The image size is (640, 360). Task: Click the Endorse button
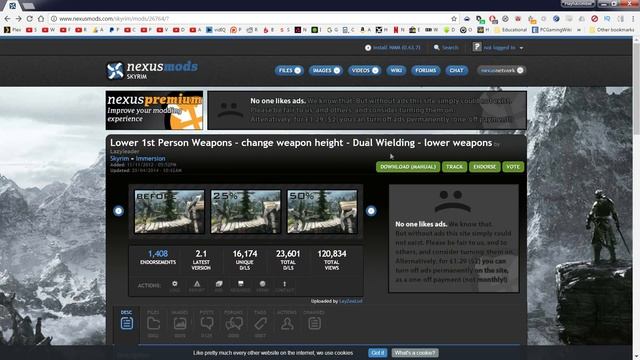point(484,167)
